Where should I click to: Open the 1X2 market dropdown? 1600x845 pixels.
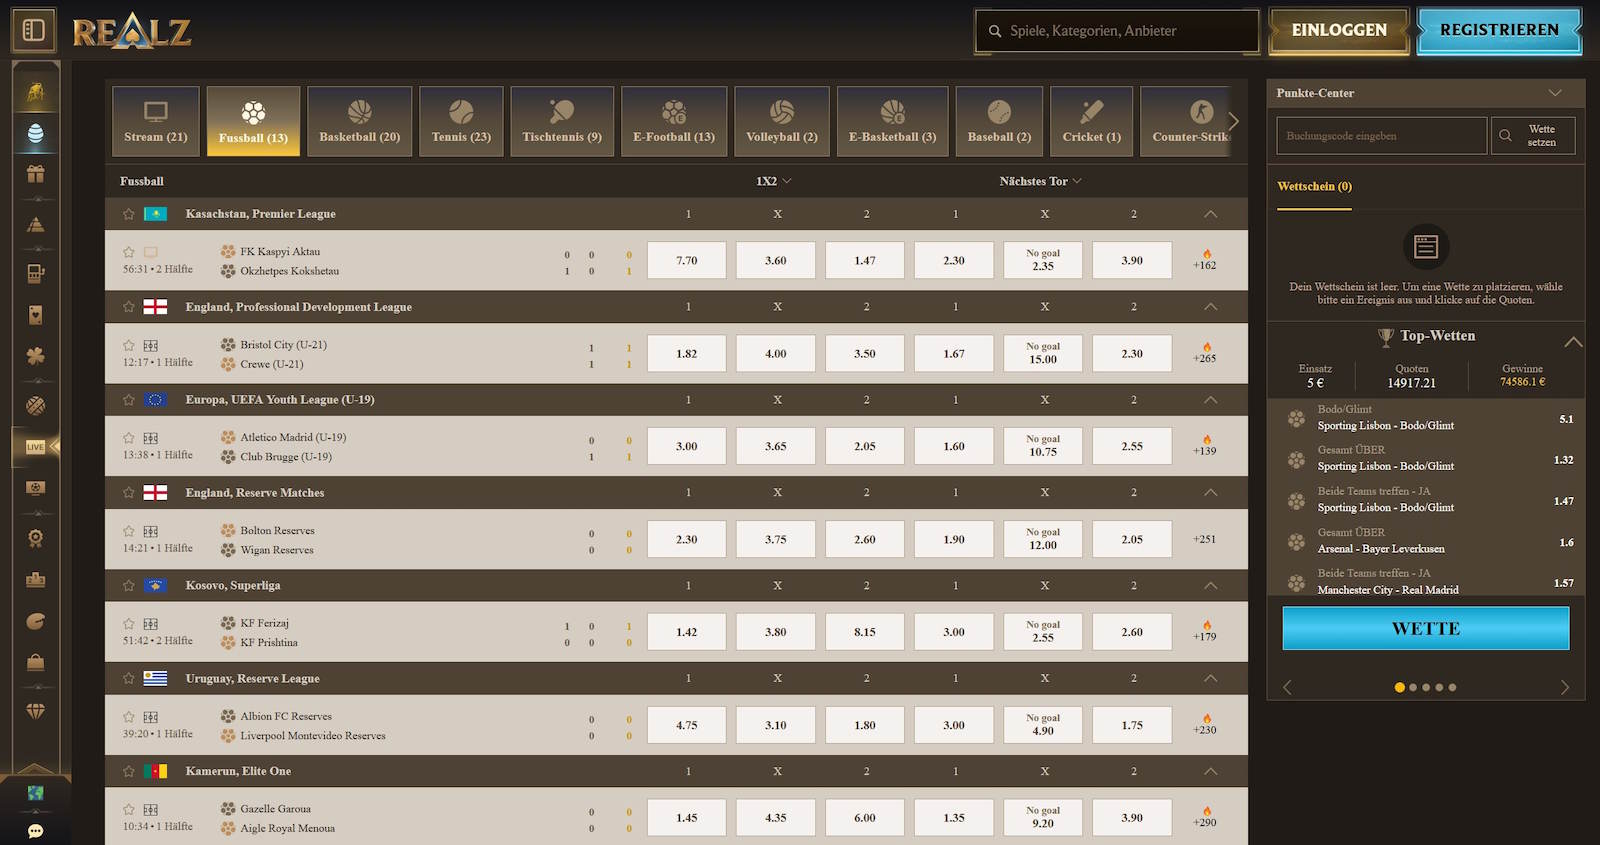[x=774, y=181]
